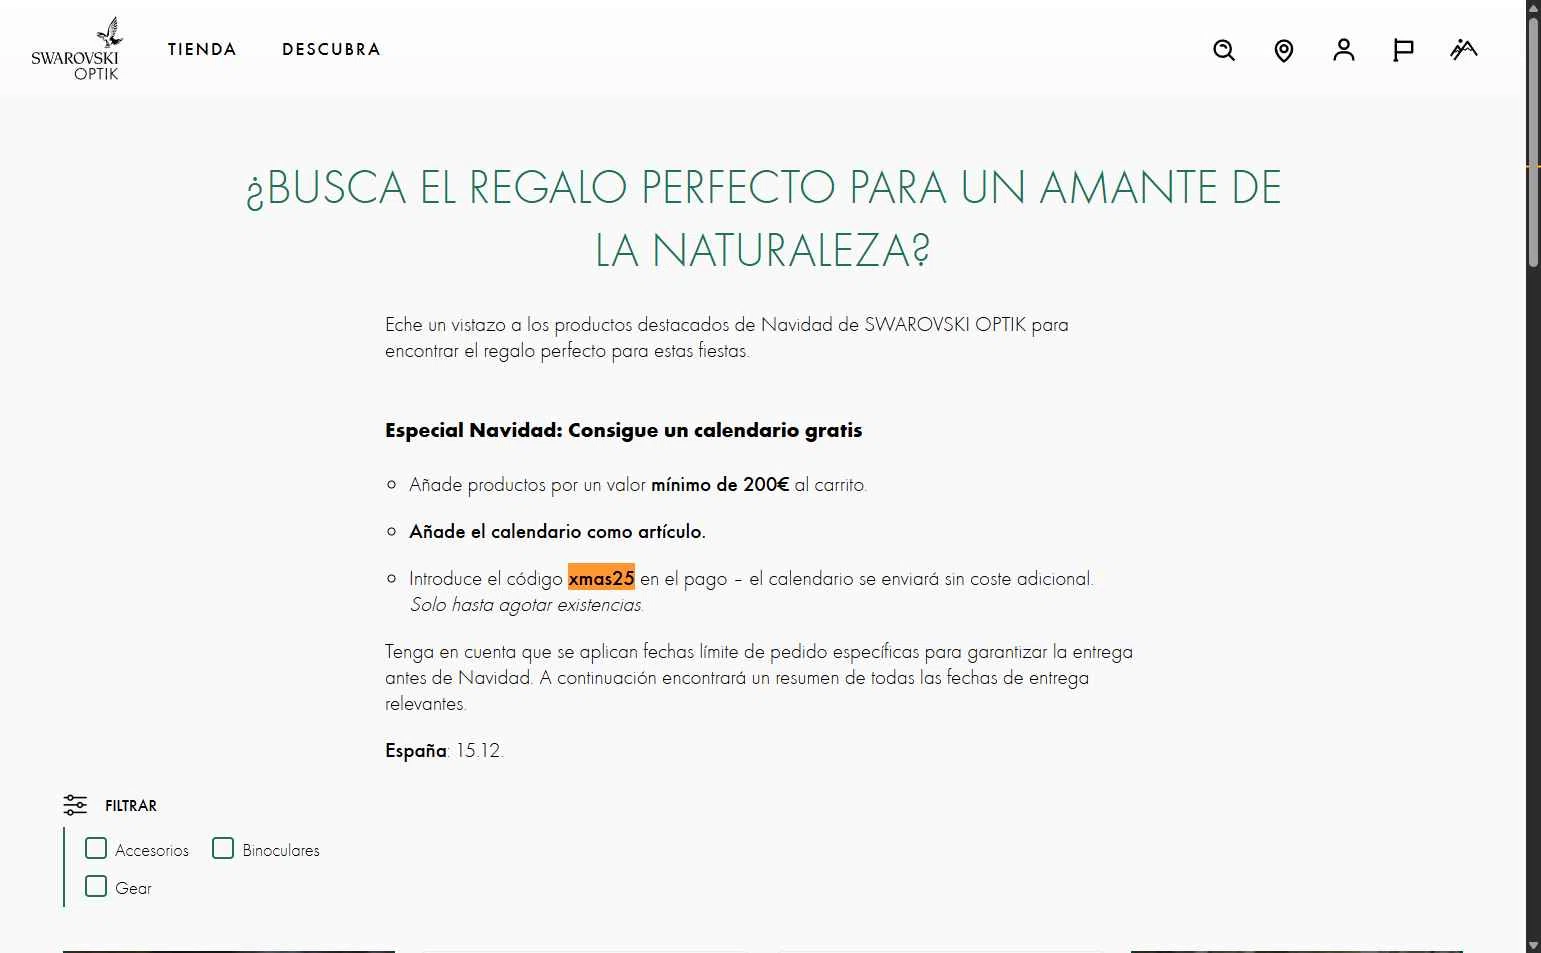1541x953 pixels.
Task: Click the FILTRAR label
Action: [x=131, y=806]
